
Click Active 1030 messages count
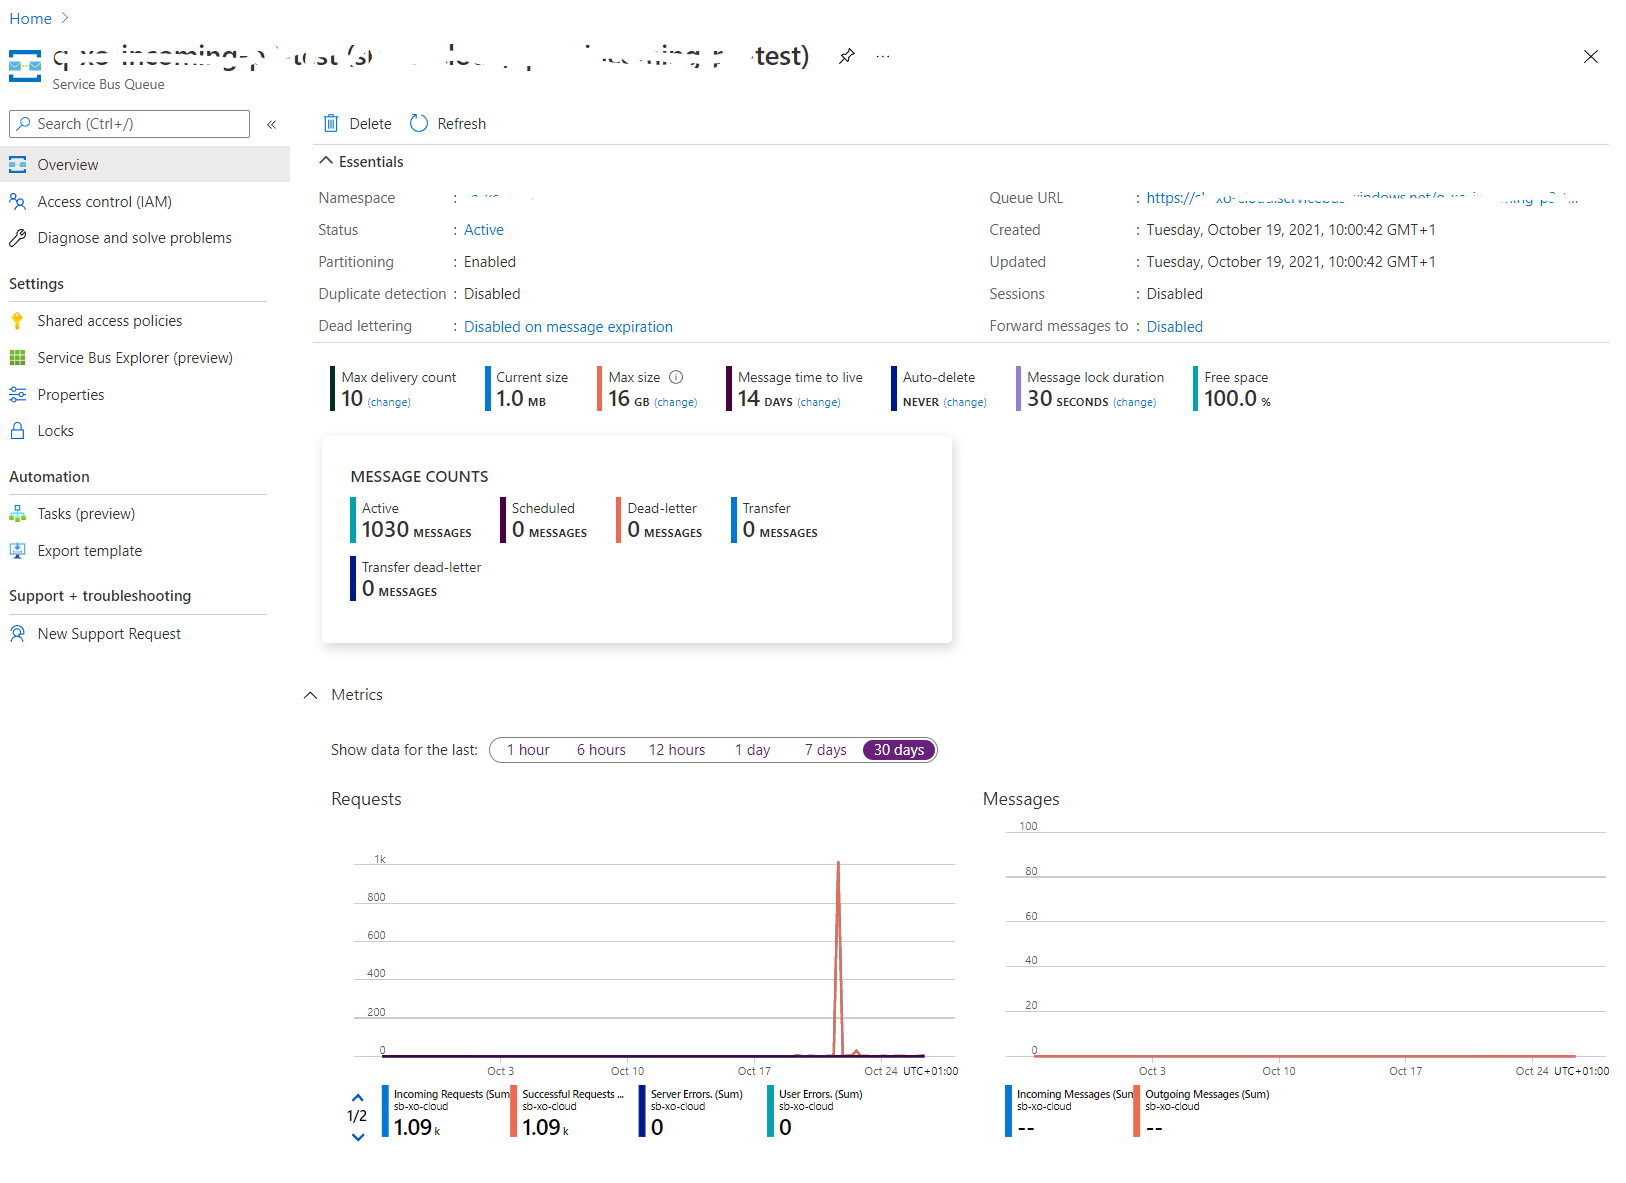[x=412, y=521]
